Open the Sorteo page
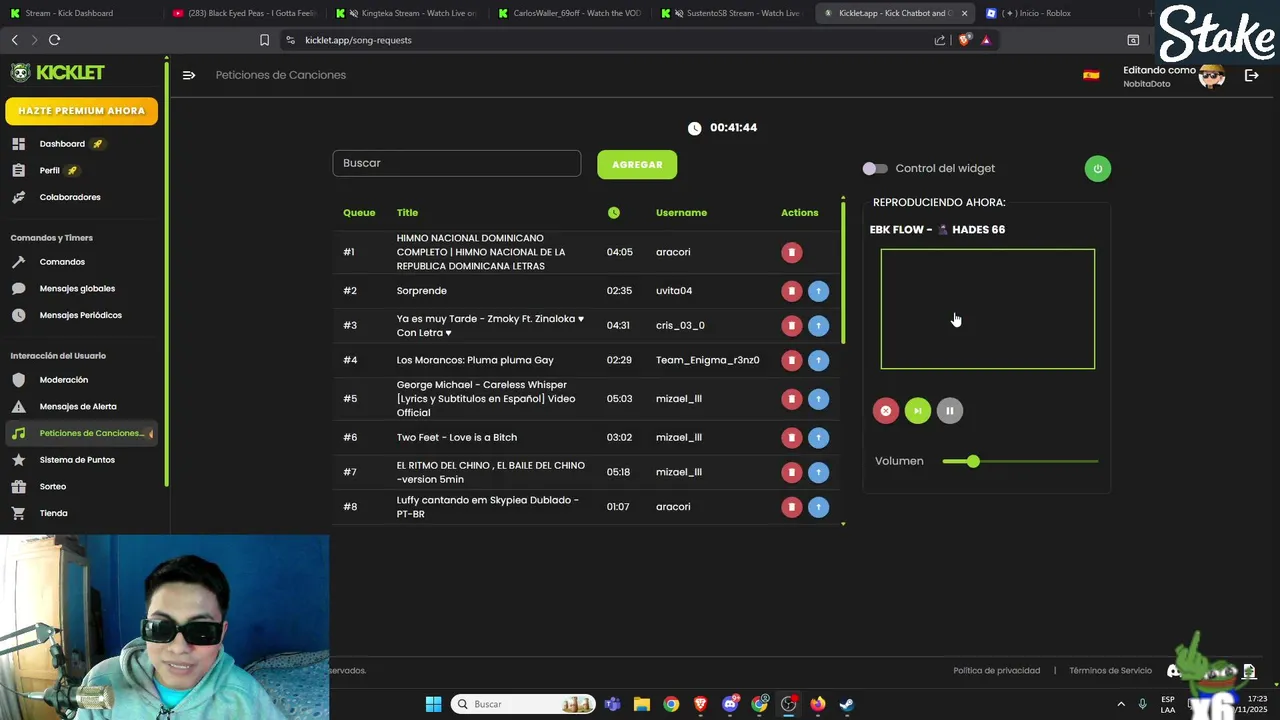Image resolution: width=1280 pixels, height=720 pixels. click(53, 487)
